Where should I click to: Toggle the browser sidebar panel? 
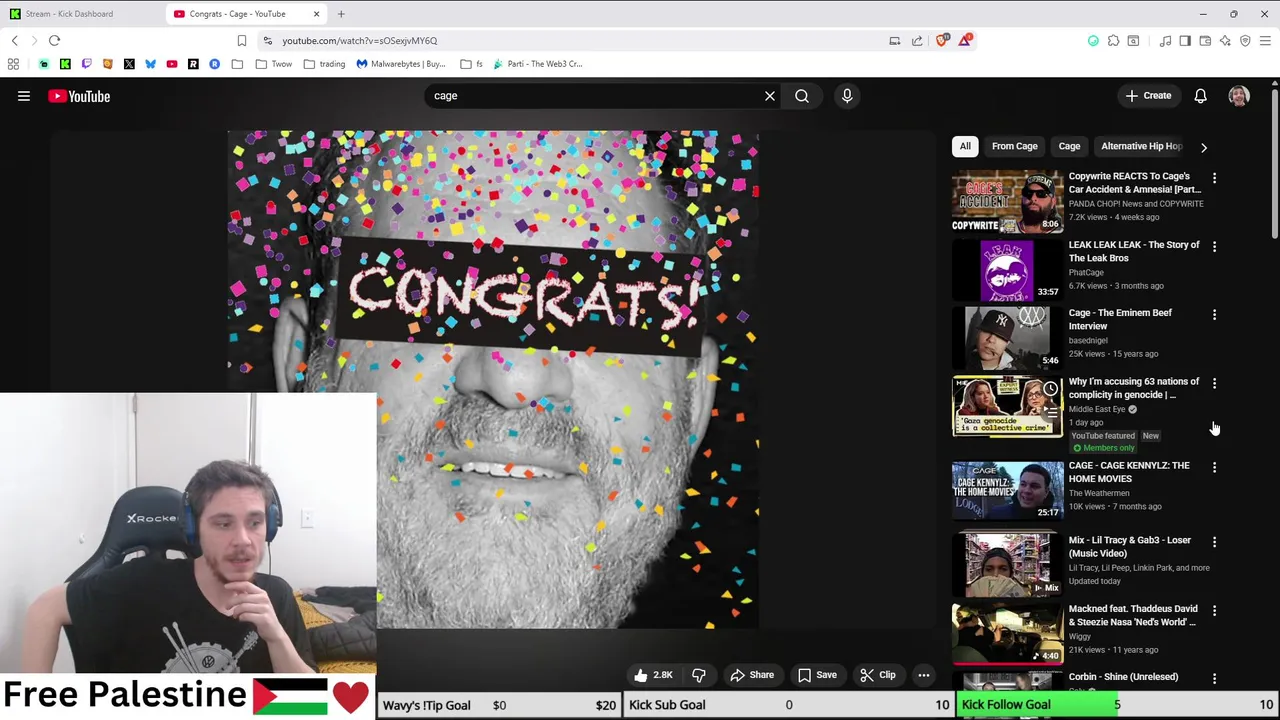pos(1185,41)
